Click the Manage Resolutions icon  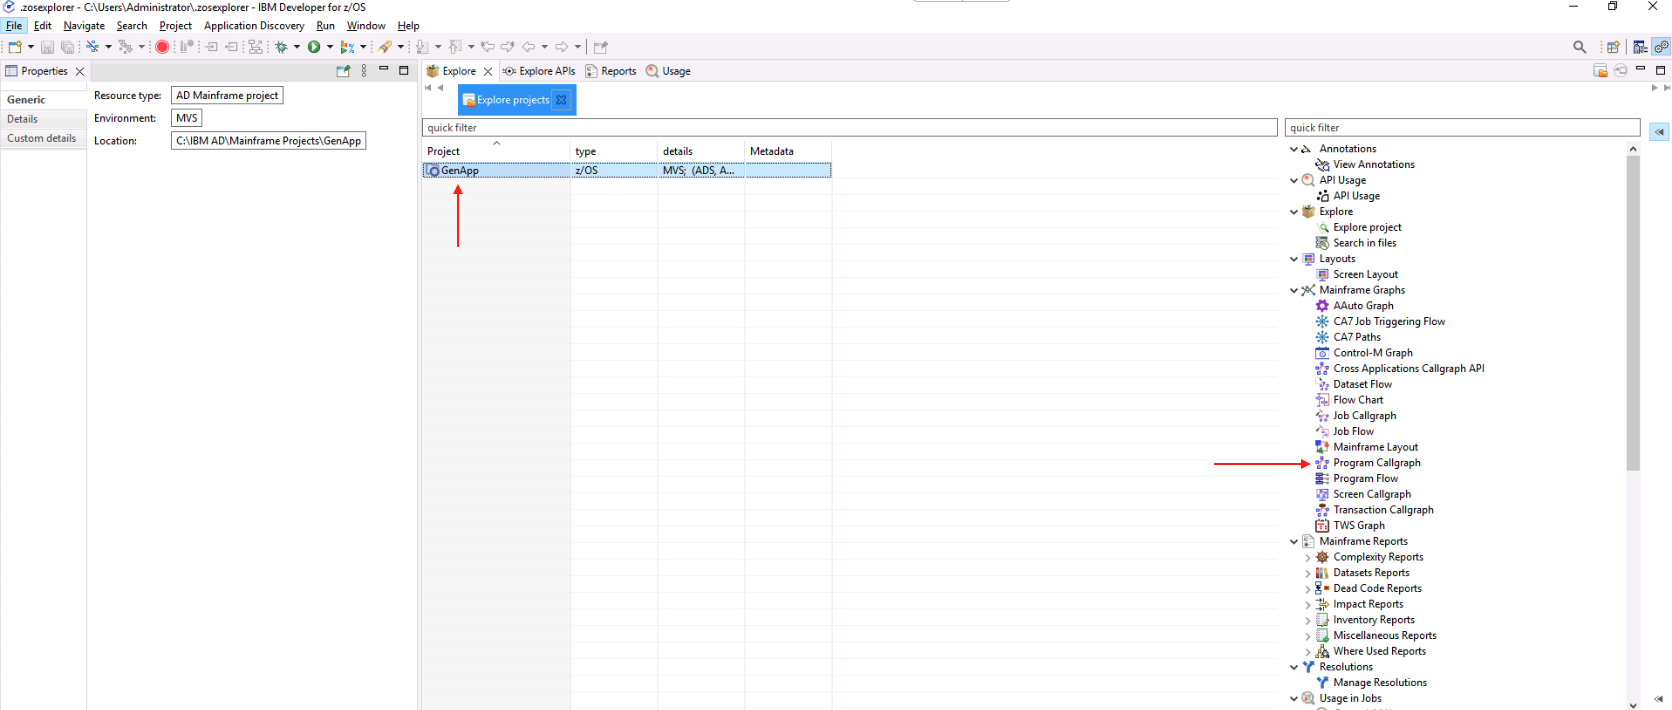point(1322,683)
